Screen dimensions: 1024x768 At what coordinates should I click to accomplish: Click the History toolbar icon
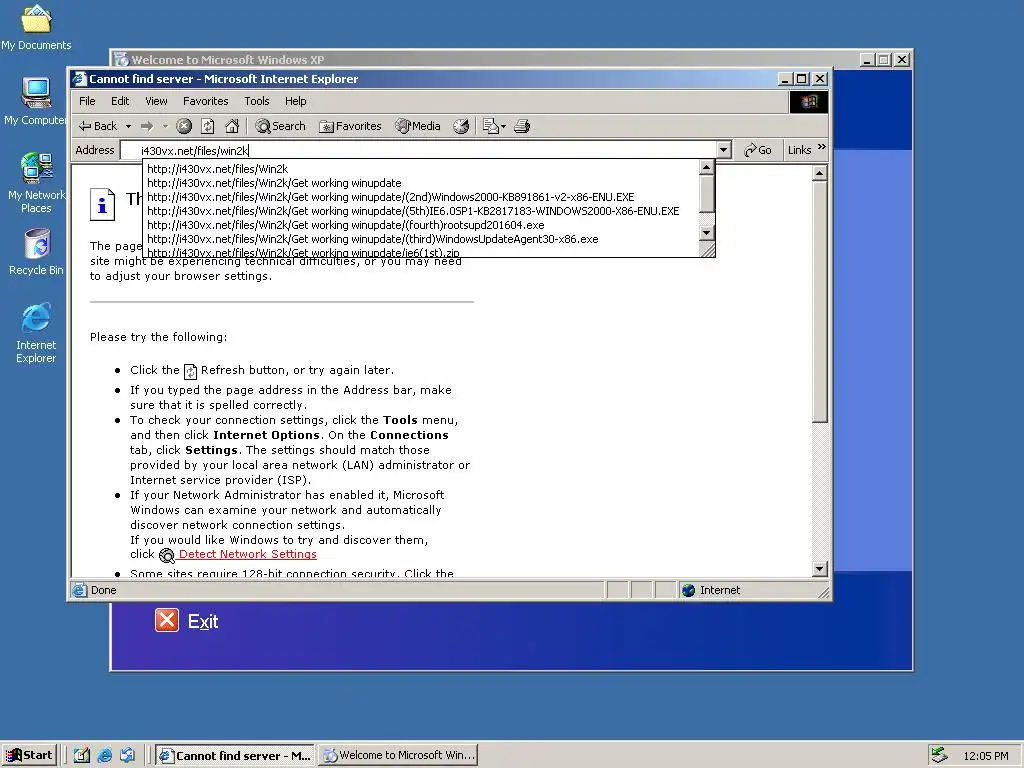461,126
